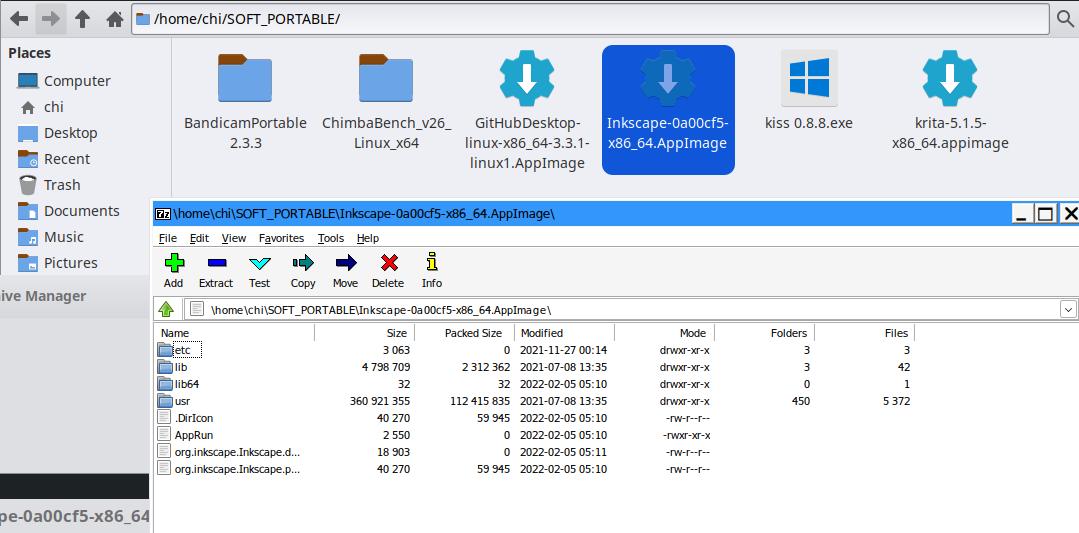The image size is (1079, 533).
Task: Click the file manager search magnifier icon
Action: tap(1065, 19)
